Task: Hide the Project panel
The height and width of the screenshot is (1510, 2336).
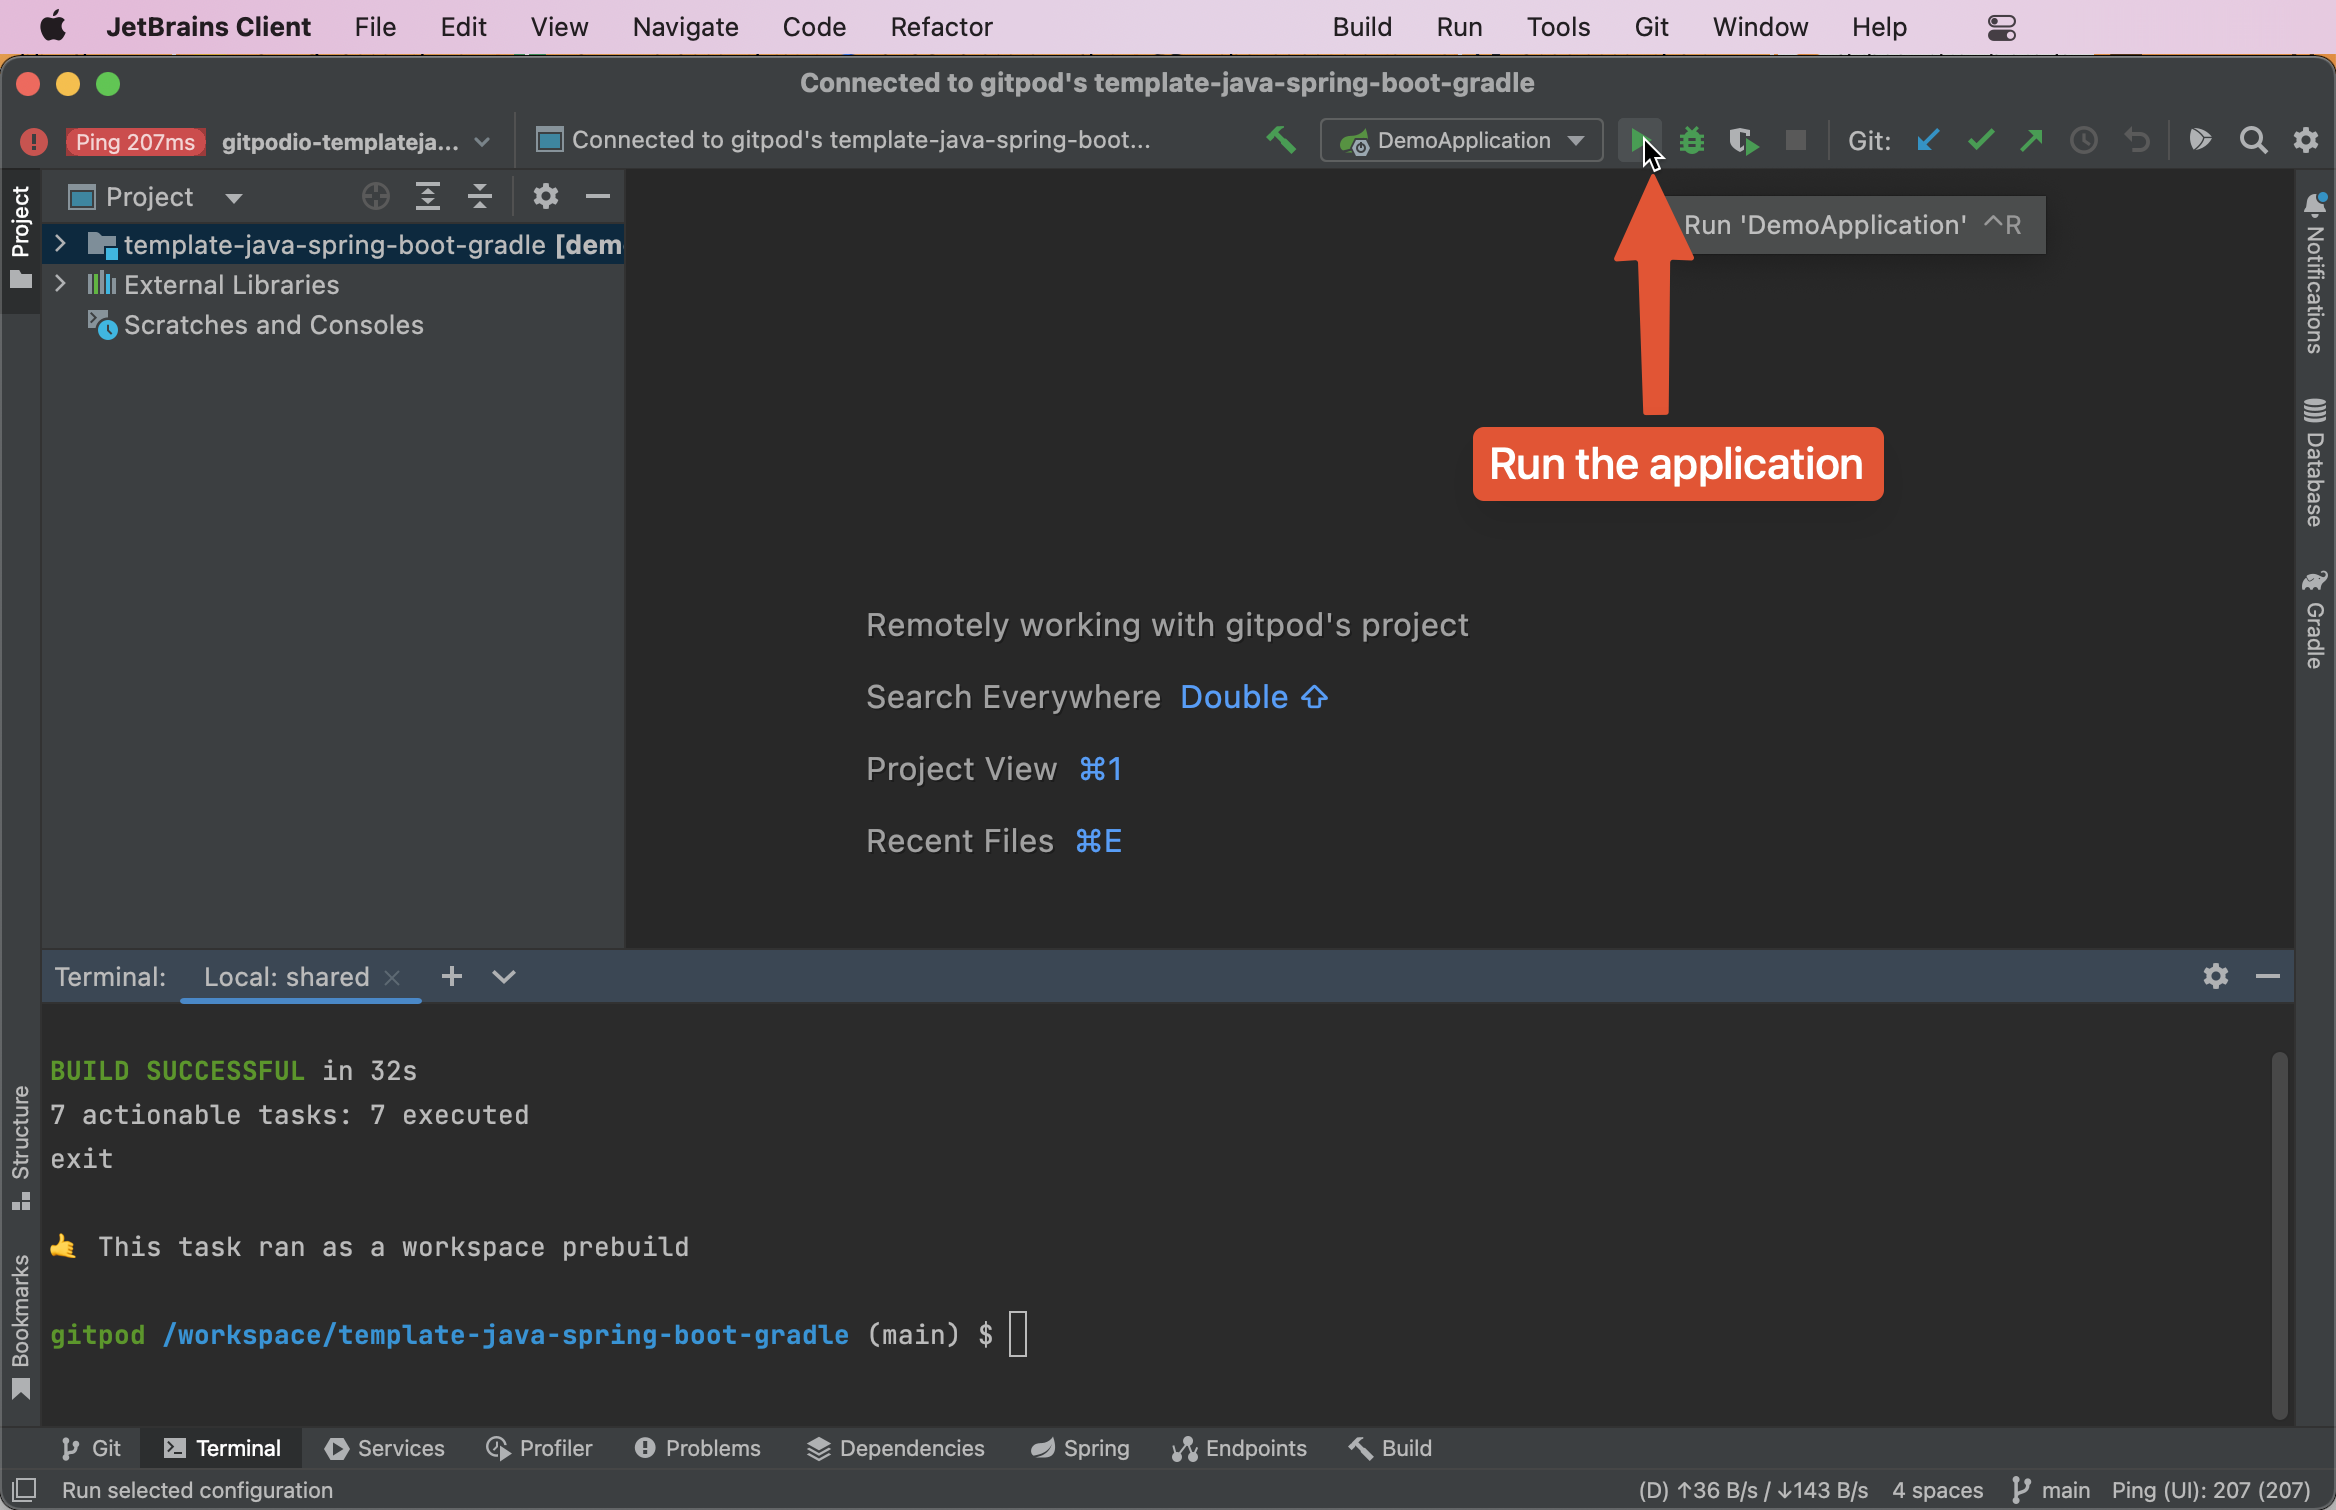Action: pyautogui.click(x=598, y=197)
